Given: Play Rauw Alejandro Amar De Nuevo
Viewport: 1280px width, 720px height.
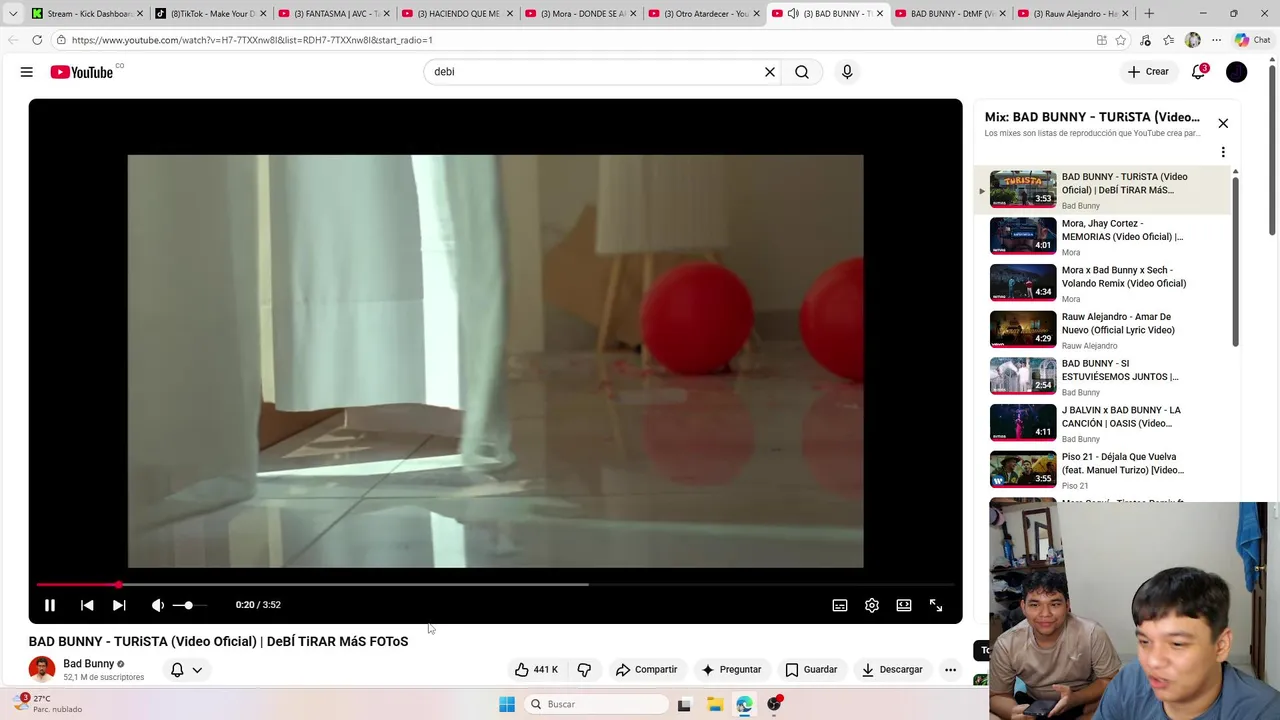Looking at the screenshot, I should (x=1103, y=330).
